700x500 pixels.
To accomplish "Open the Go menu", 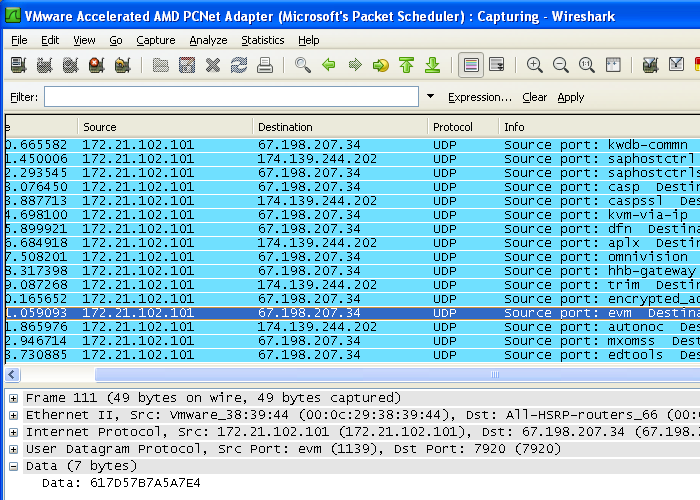I will click(116, 40).
